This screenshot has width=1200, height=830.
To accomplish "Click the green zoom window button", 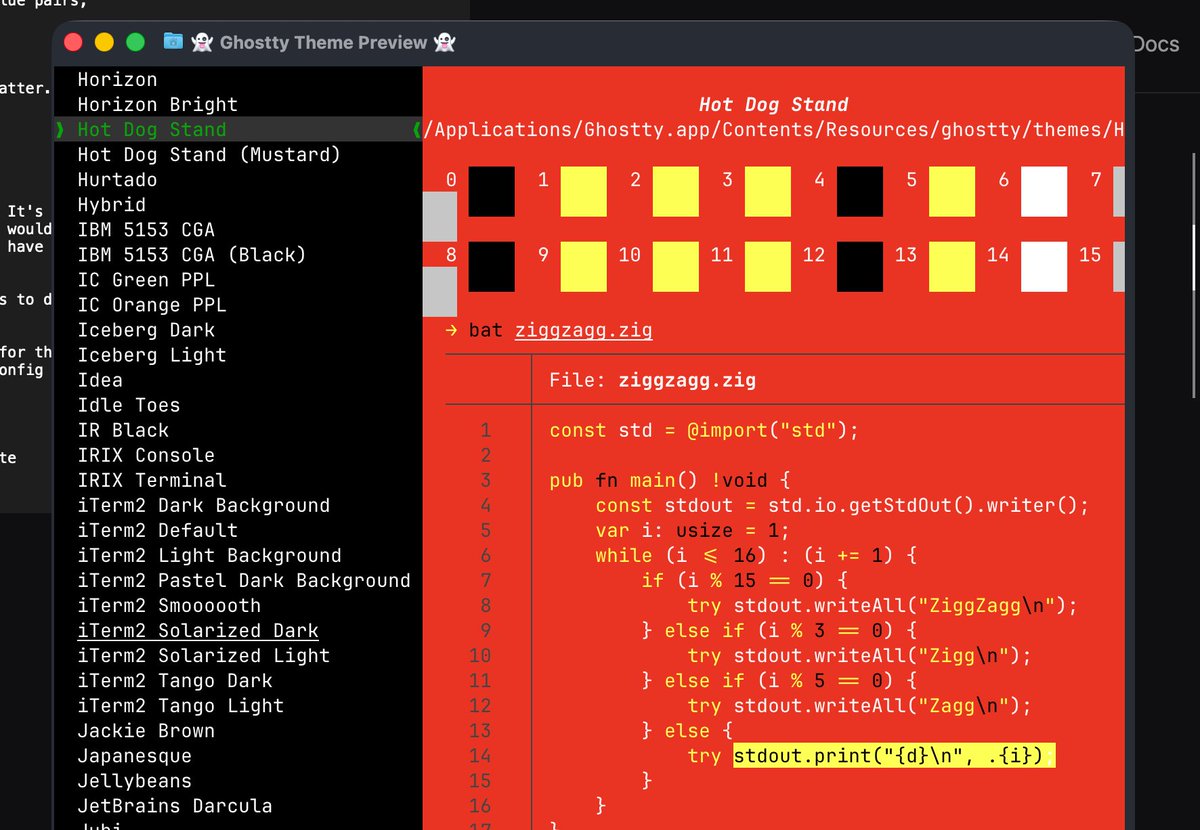I will point(136,42).
